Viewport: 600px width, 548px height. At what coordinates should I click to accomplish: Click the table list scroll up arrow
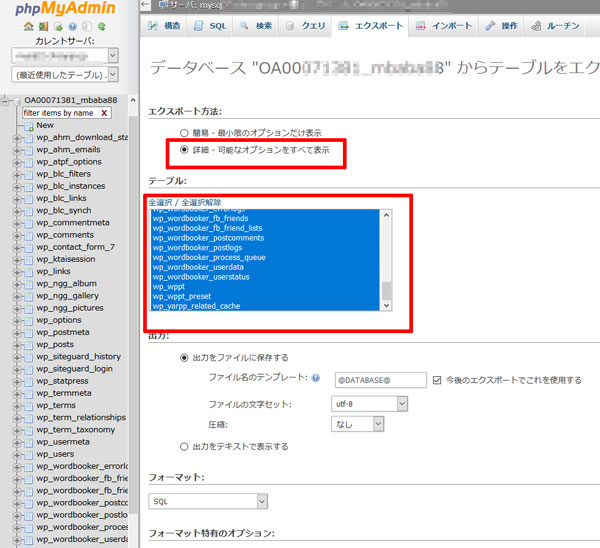point(386,215)
